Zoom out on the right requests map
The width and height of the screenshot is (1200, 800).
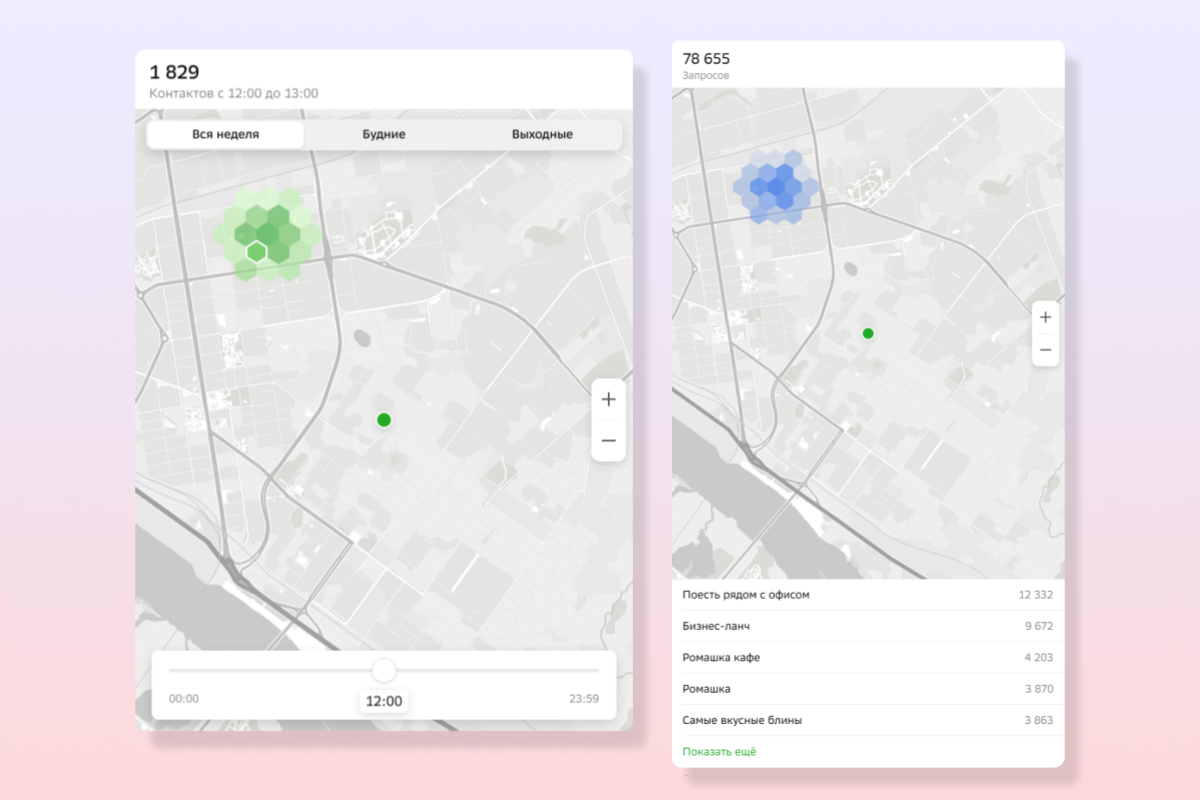coord(1045,350)
